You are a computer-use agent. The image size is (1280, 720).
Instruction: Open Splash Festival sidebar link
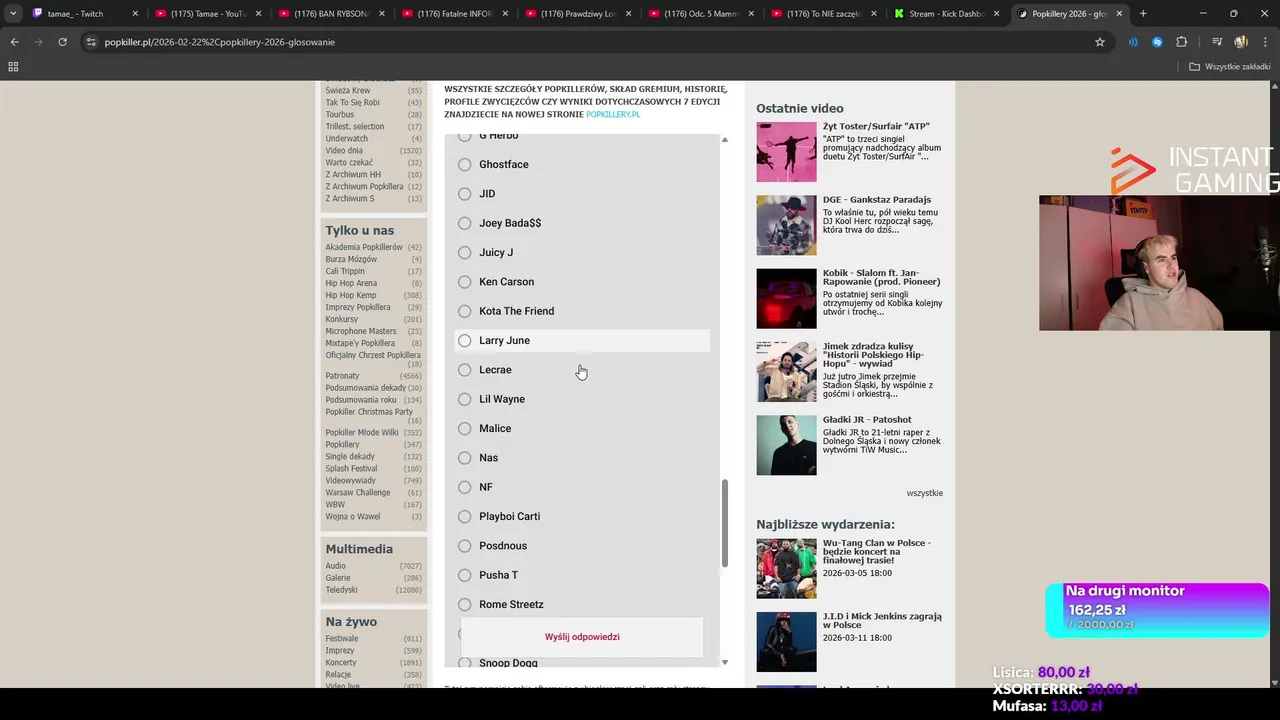pos(351,469)
